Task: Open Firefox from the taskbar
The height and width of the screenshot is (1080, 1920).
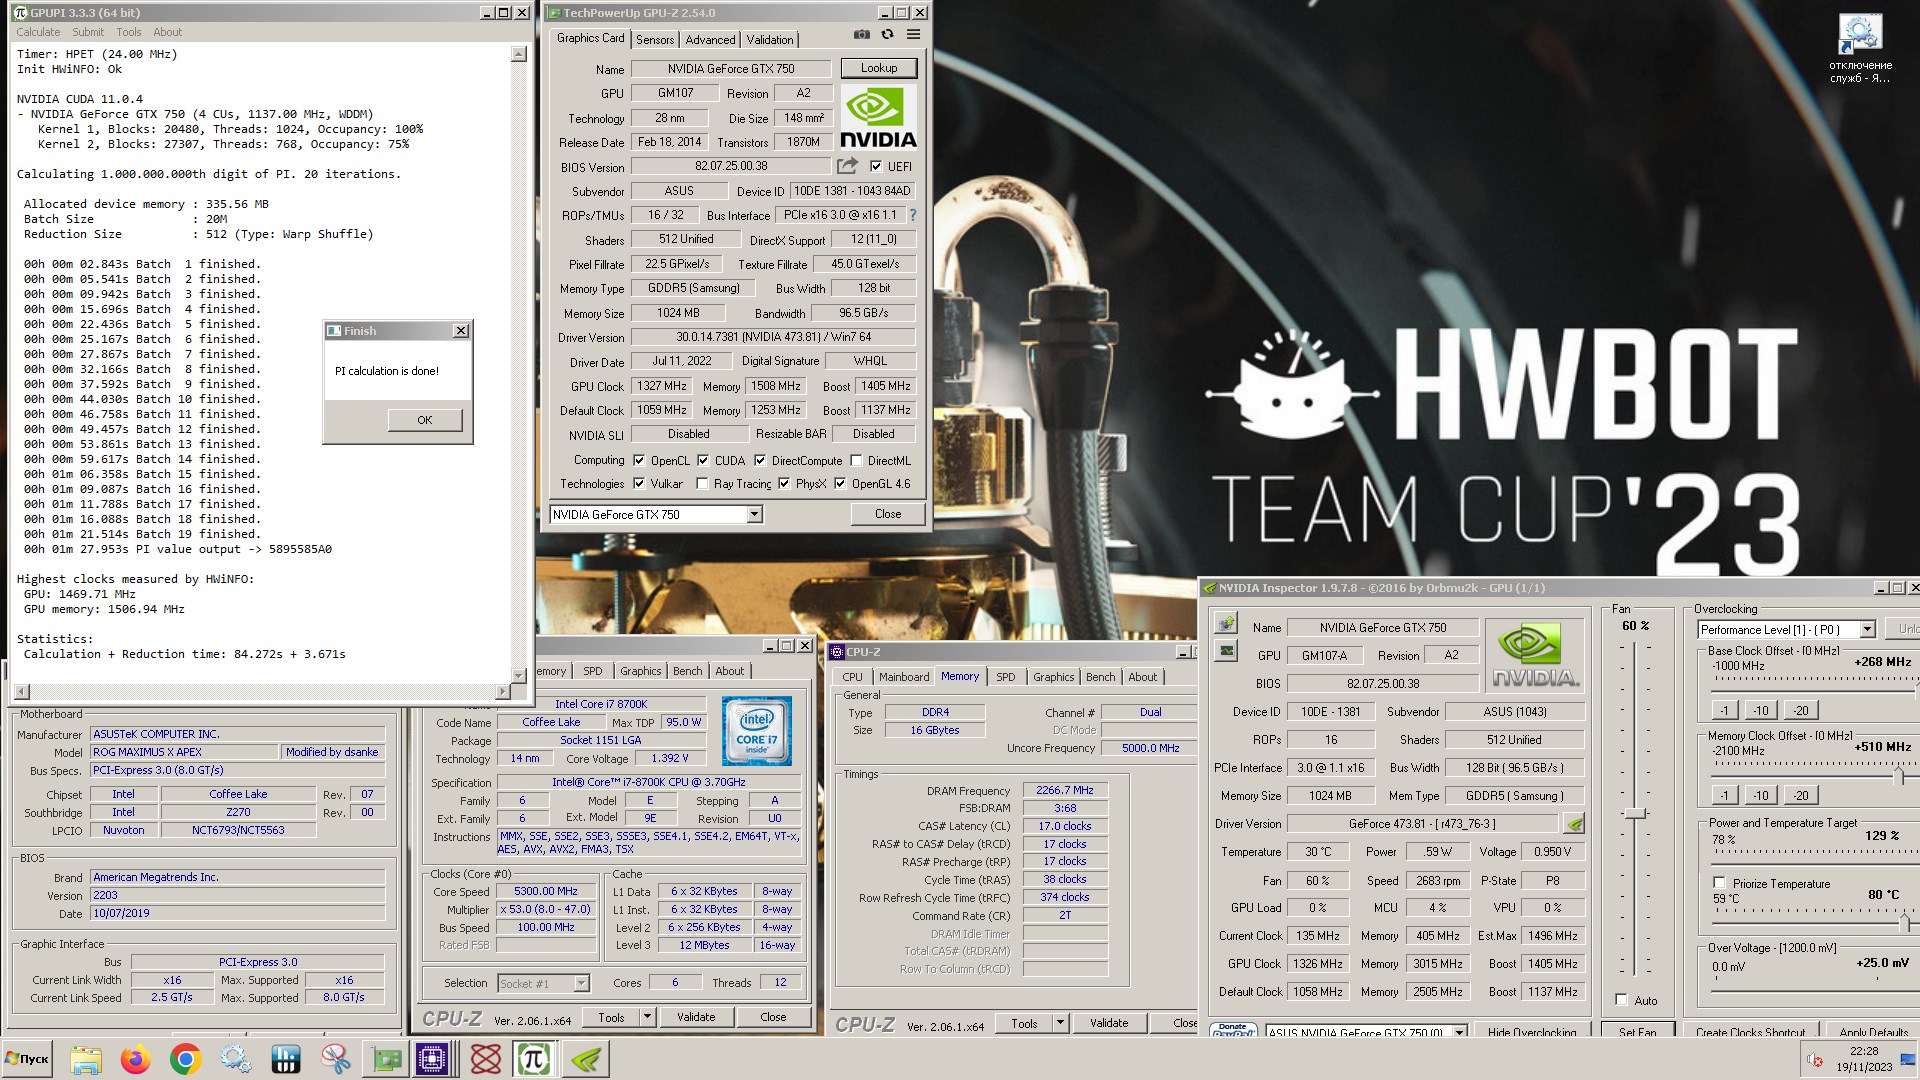Action: pyautogui.click(x=135, y=1059)
